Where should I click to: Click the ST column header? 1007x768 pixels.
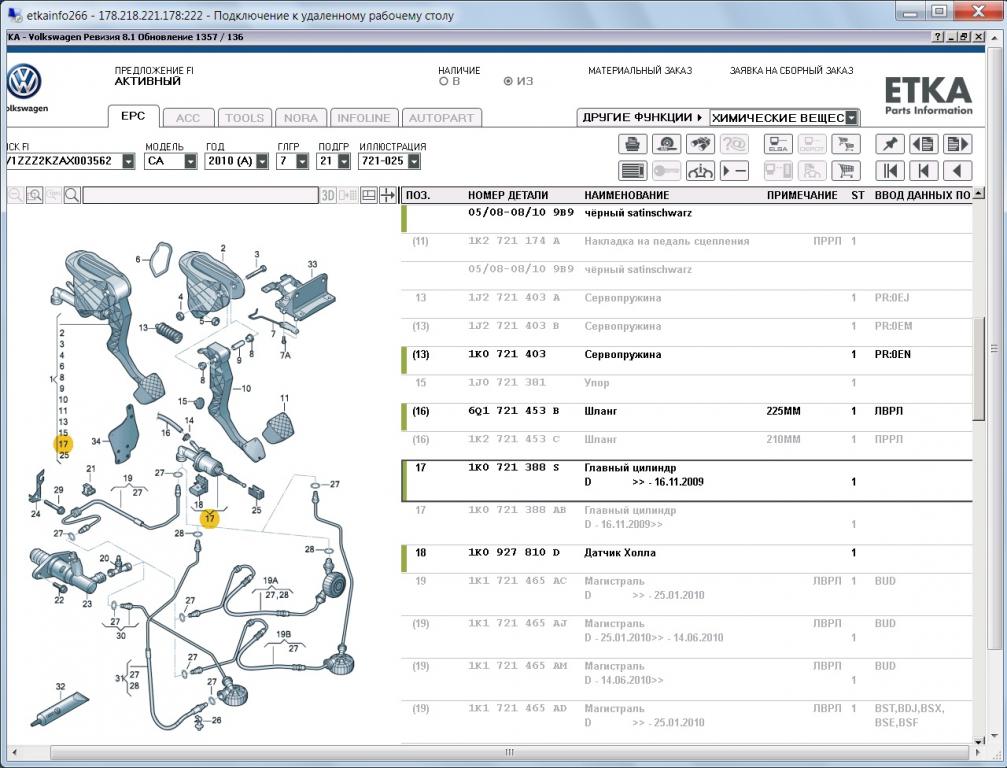pyautogui.click(x=858, y=195)
